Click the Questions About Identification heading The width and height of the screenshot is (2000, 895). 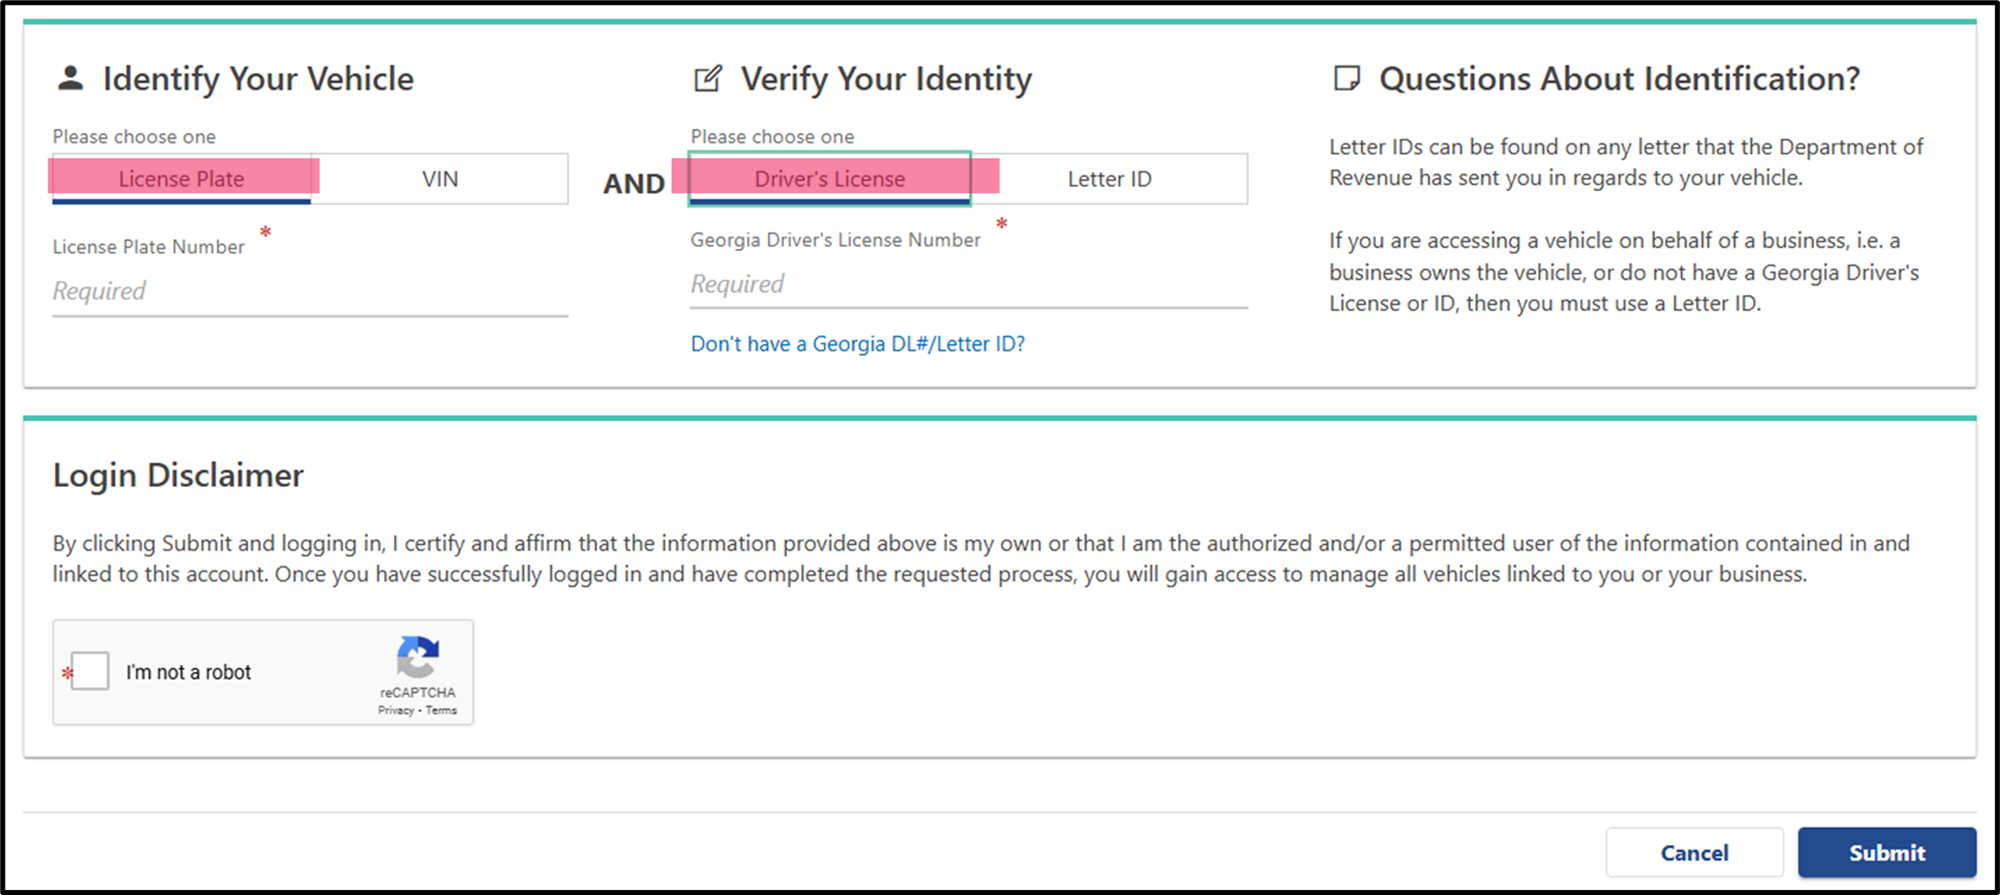[x=1620, y=79]
